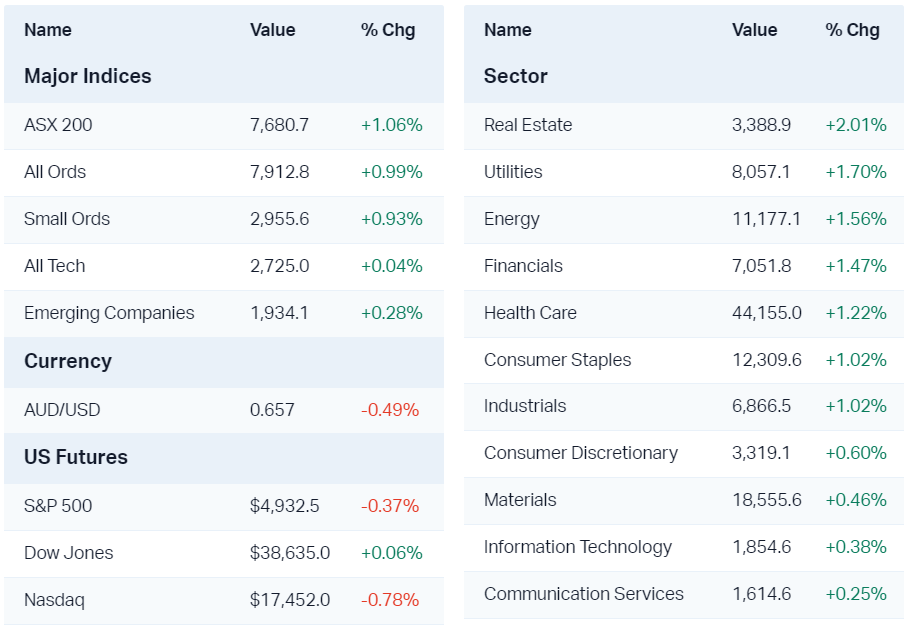Image resolution: width=907 pixels, height=628 pixels.
Task: Open the ASX 200 index row
Action: (x=58, y=125)
